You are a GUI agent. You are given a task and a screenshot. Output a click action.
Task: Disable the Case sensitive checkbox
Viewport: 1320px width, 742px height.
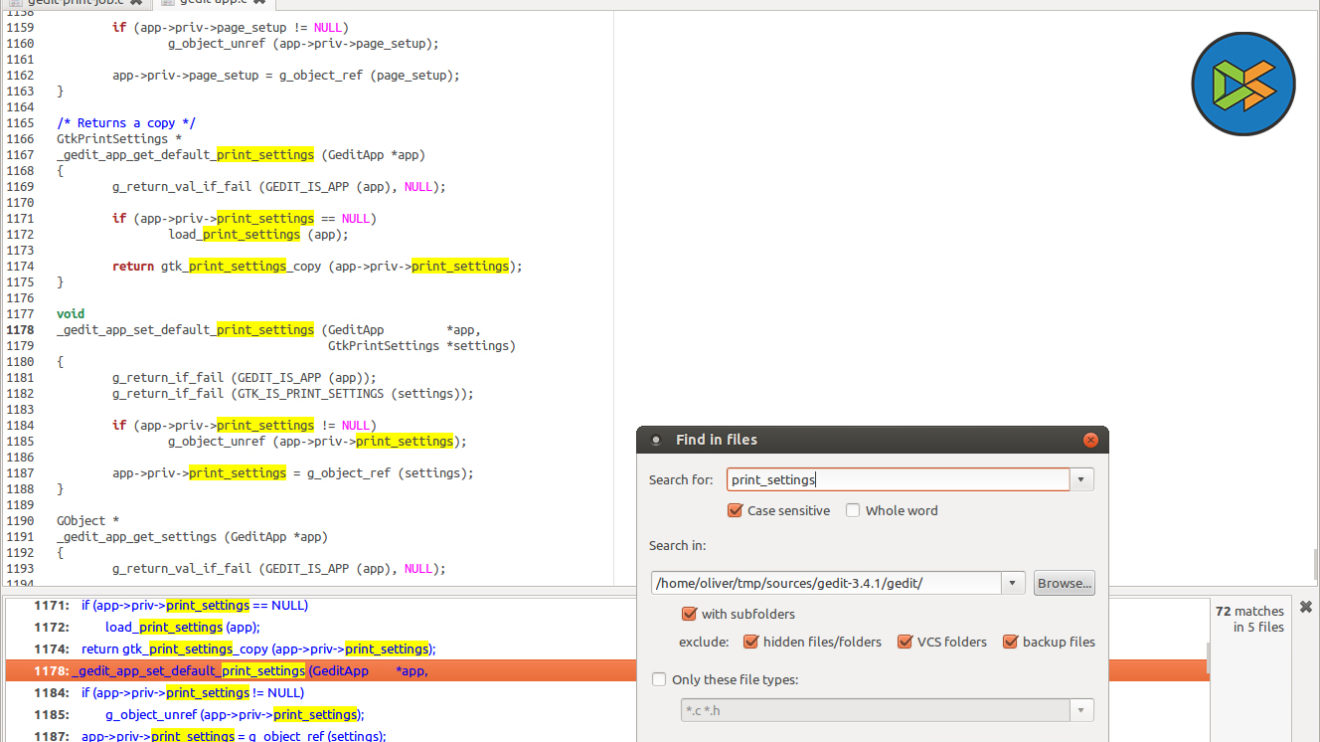pos(736,511)
